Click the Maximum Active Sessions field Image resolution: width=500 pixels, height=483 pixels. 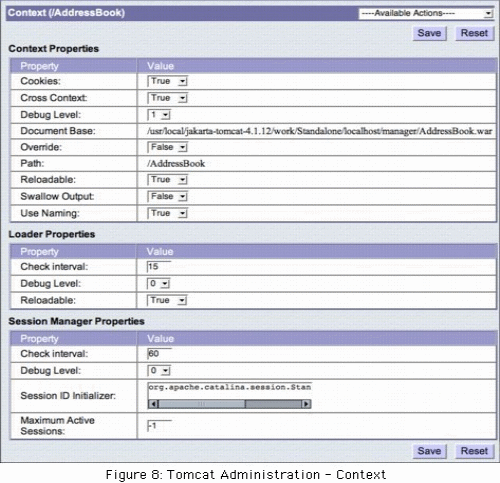click(x=159, y=426)
